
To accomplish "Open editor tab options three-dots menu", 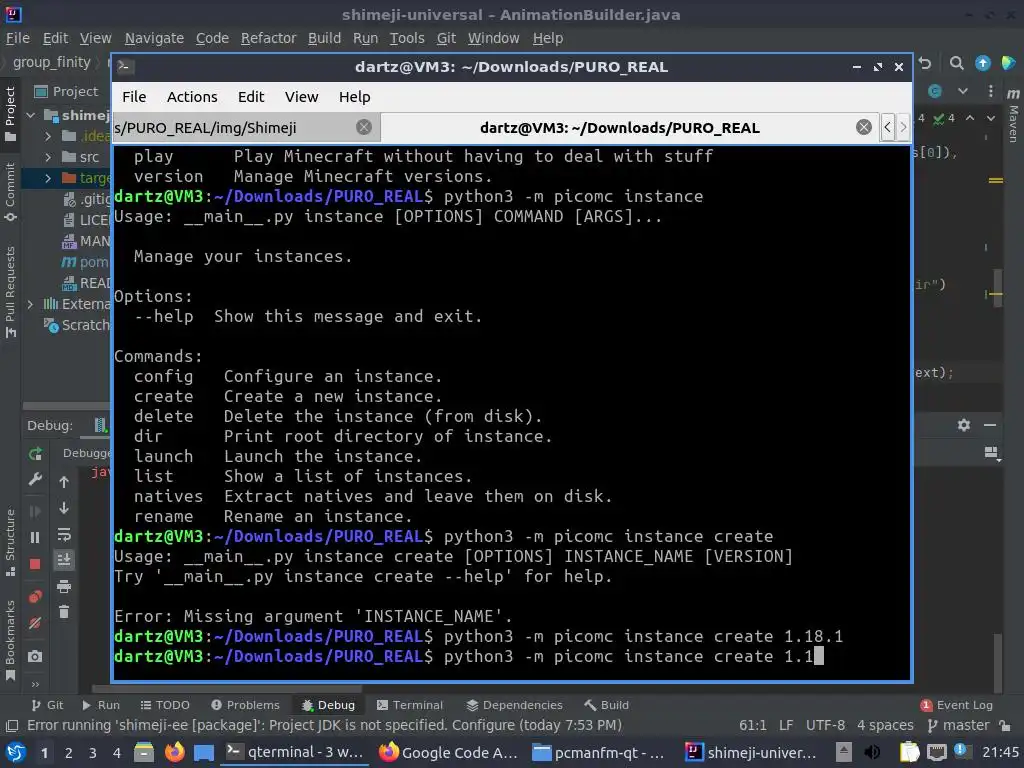I will 991,91.
